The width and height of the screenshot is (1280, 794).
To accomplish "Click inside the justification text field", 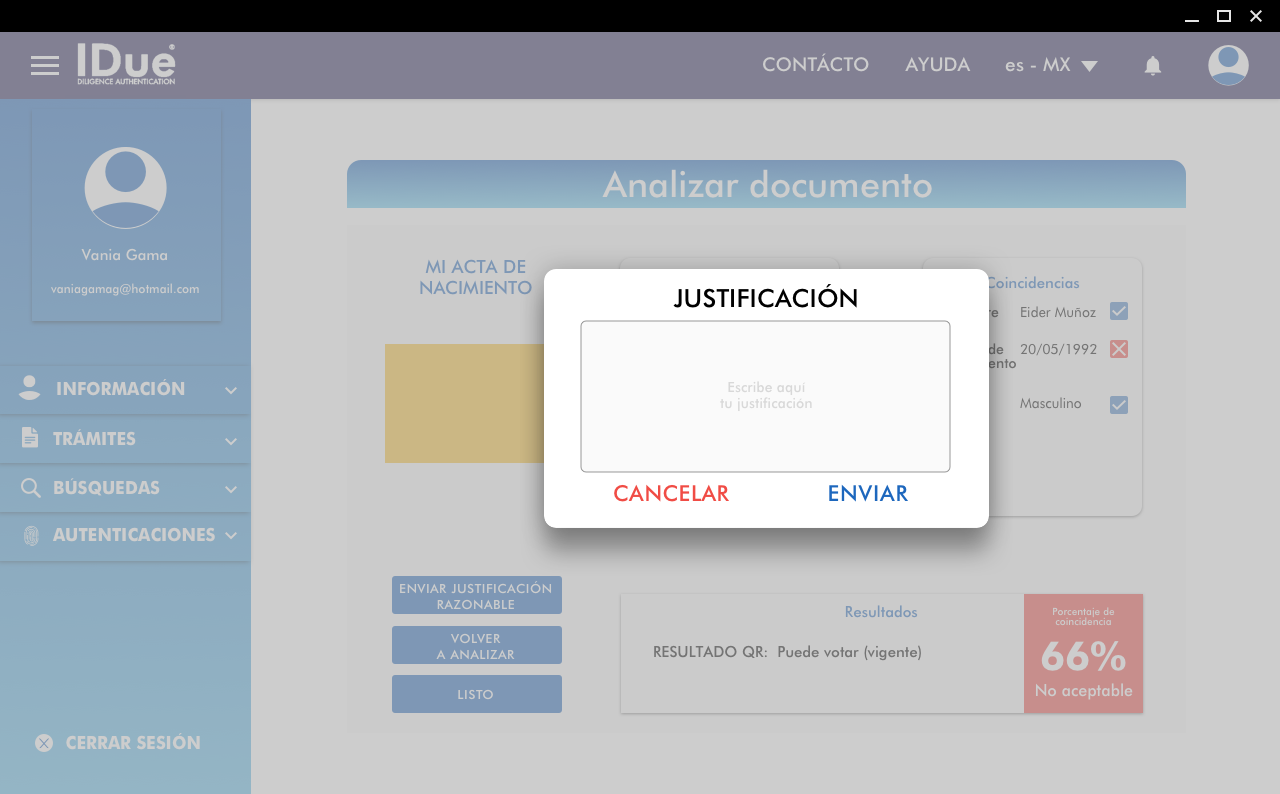I will [x=765, y=396].
